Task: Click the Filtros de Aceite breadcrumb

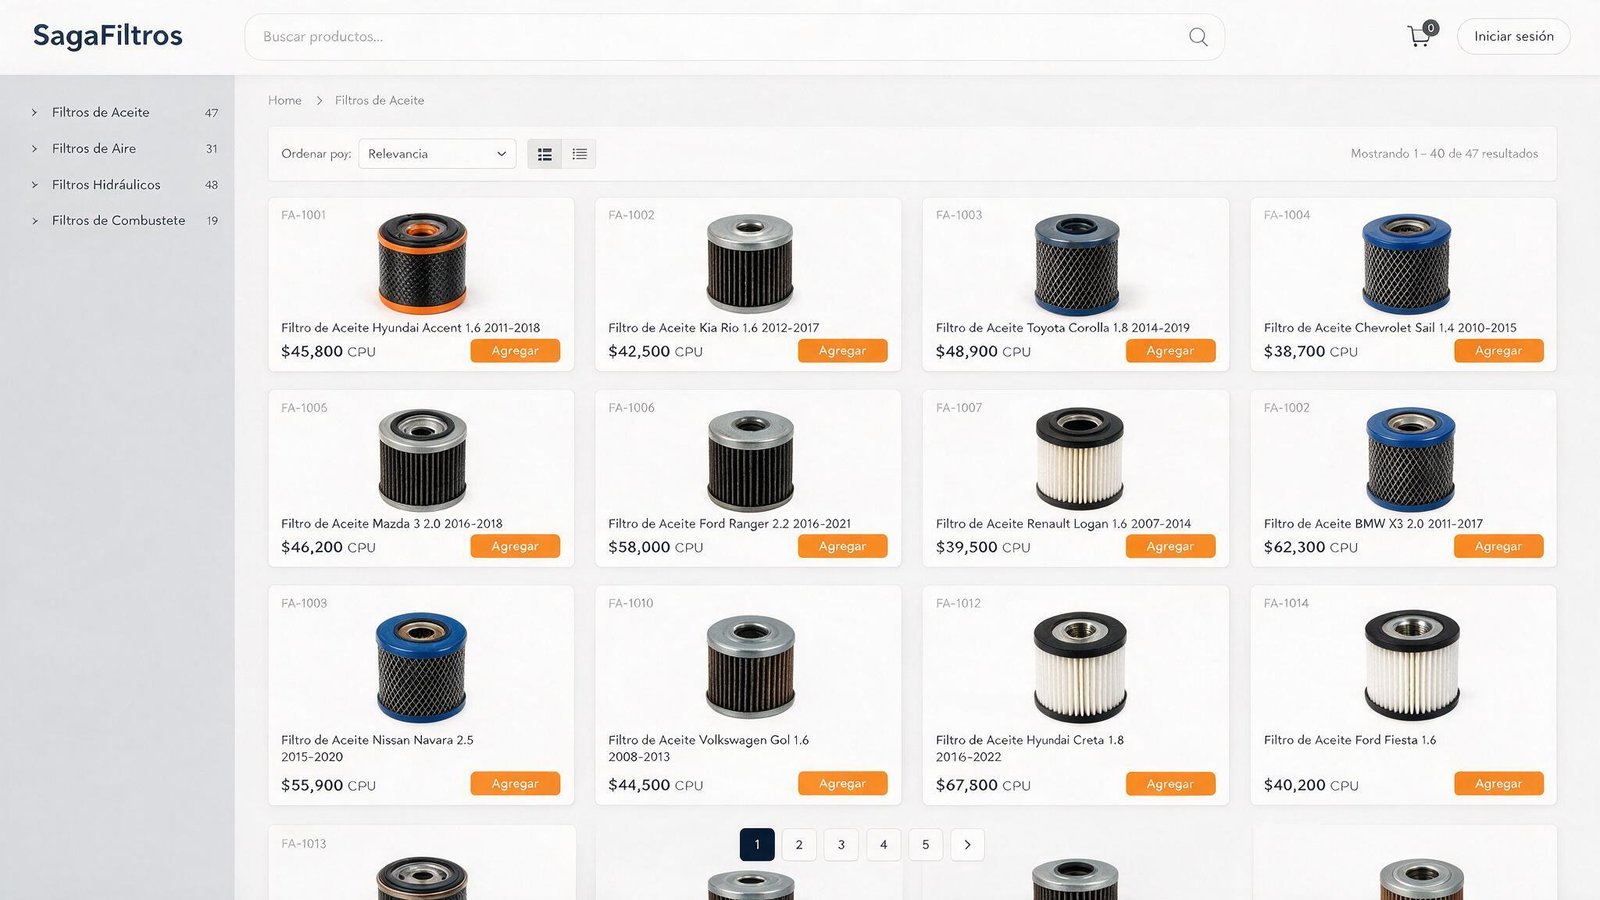Action: tap(379, 100)
